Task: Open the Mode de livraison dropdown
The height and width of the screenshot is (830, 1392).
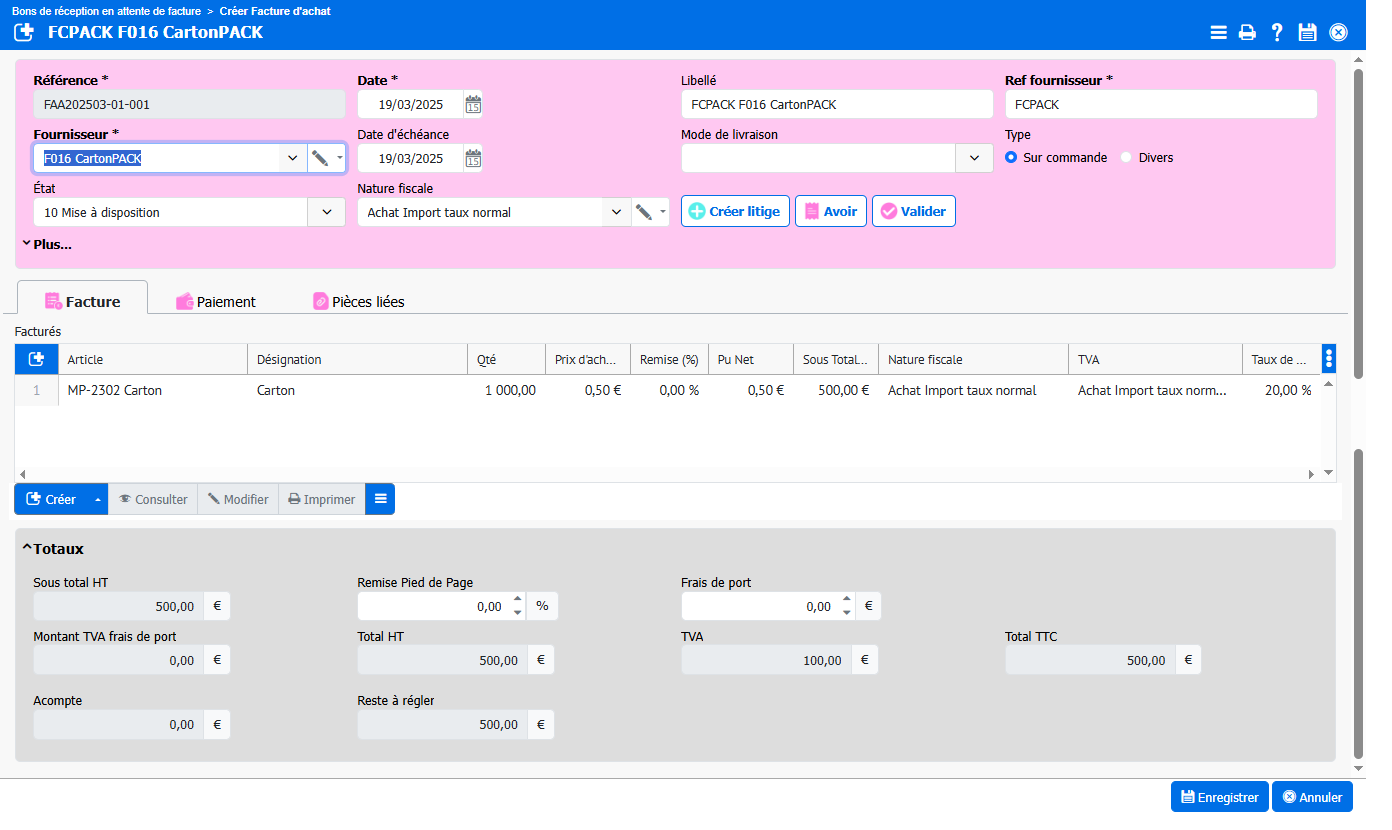Action: click(x=974, y=158)
